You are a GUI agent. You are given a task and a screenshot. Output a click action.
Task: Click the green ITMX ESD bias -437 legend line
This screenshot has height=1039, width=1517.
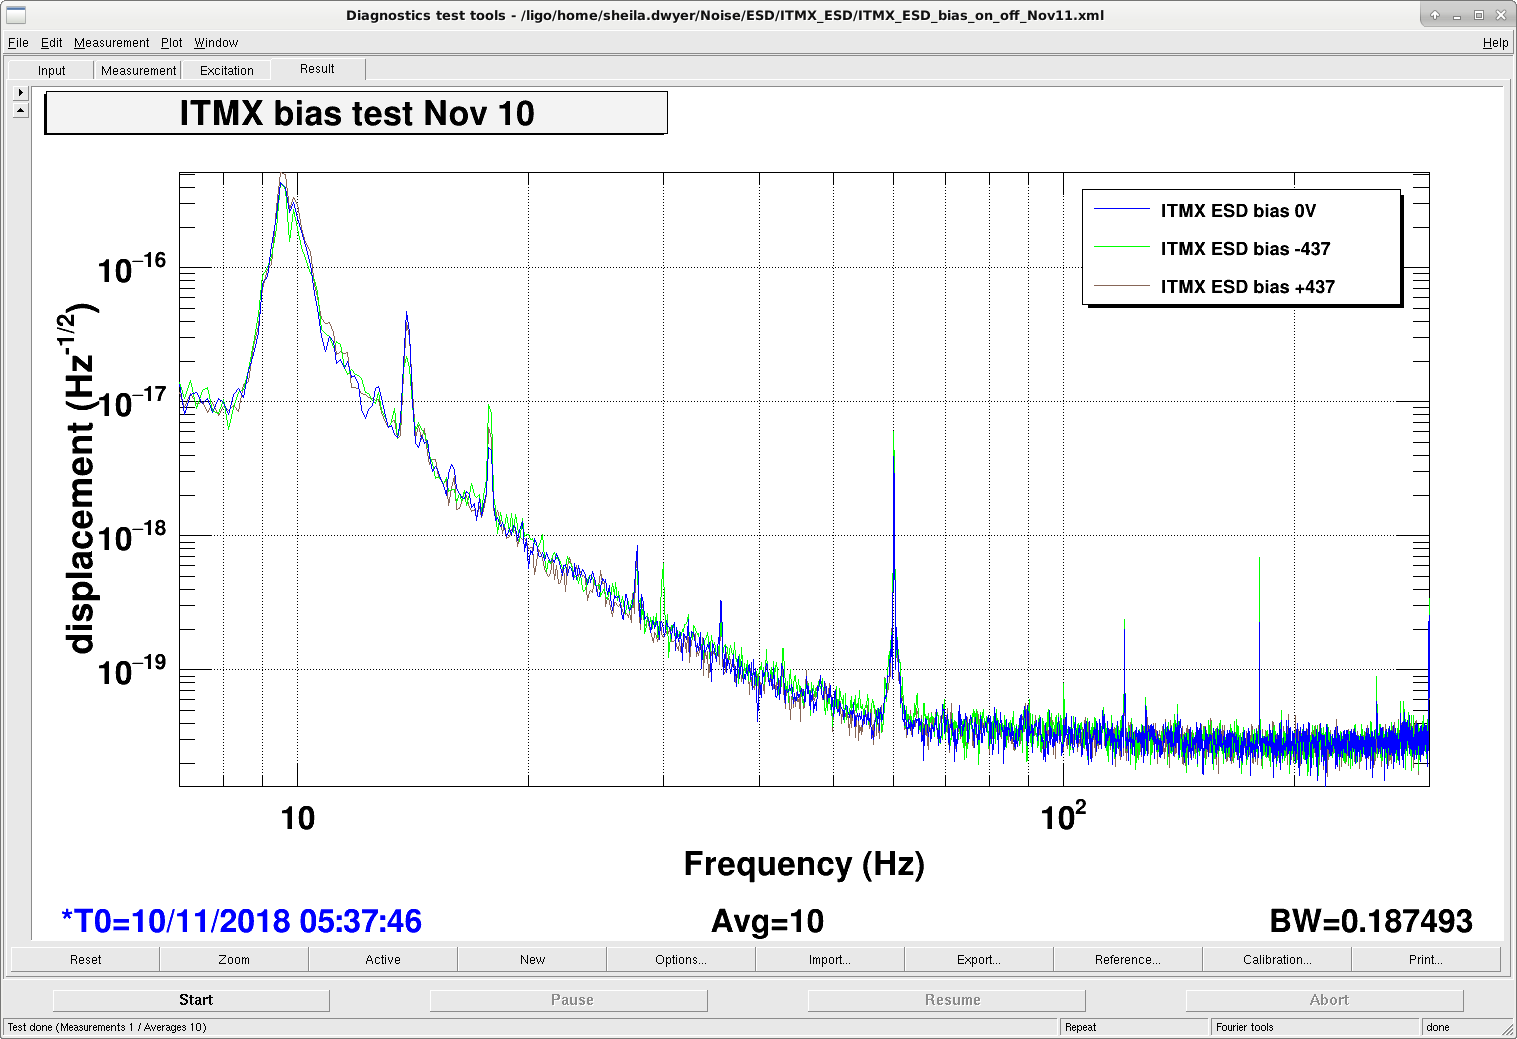point(1122,247)
